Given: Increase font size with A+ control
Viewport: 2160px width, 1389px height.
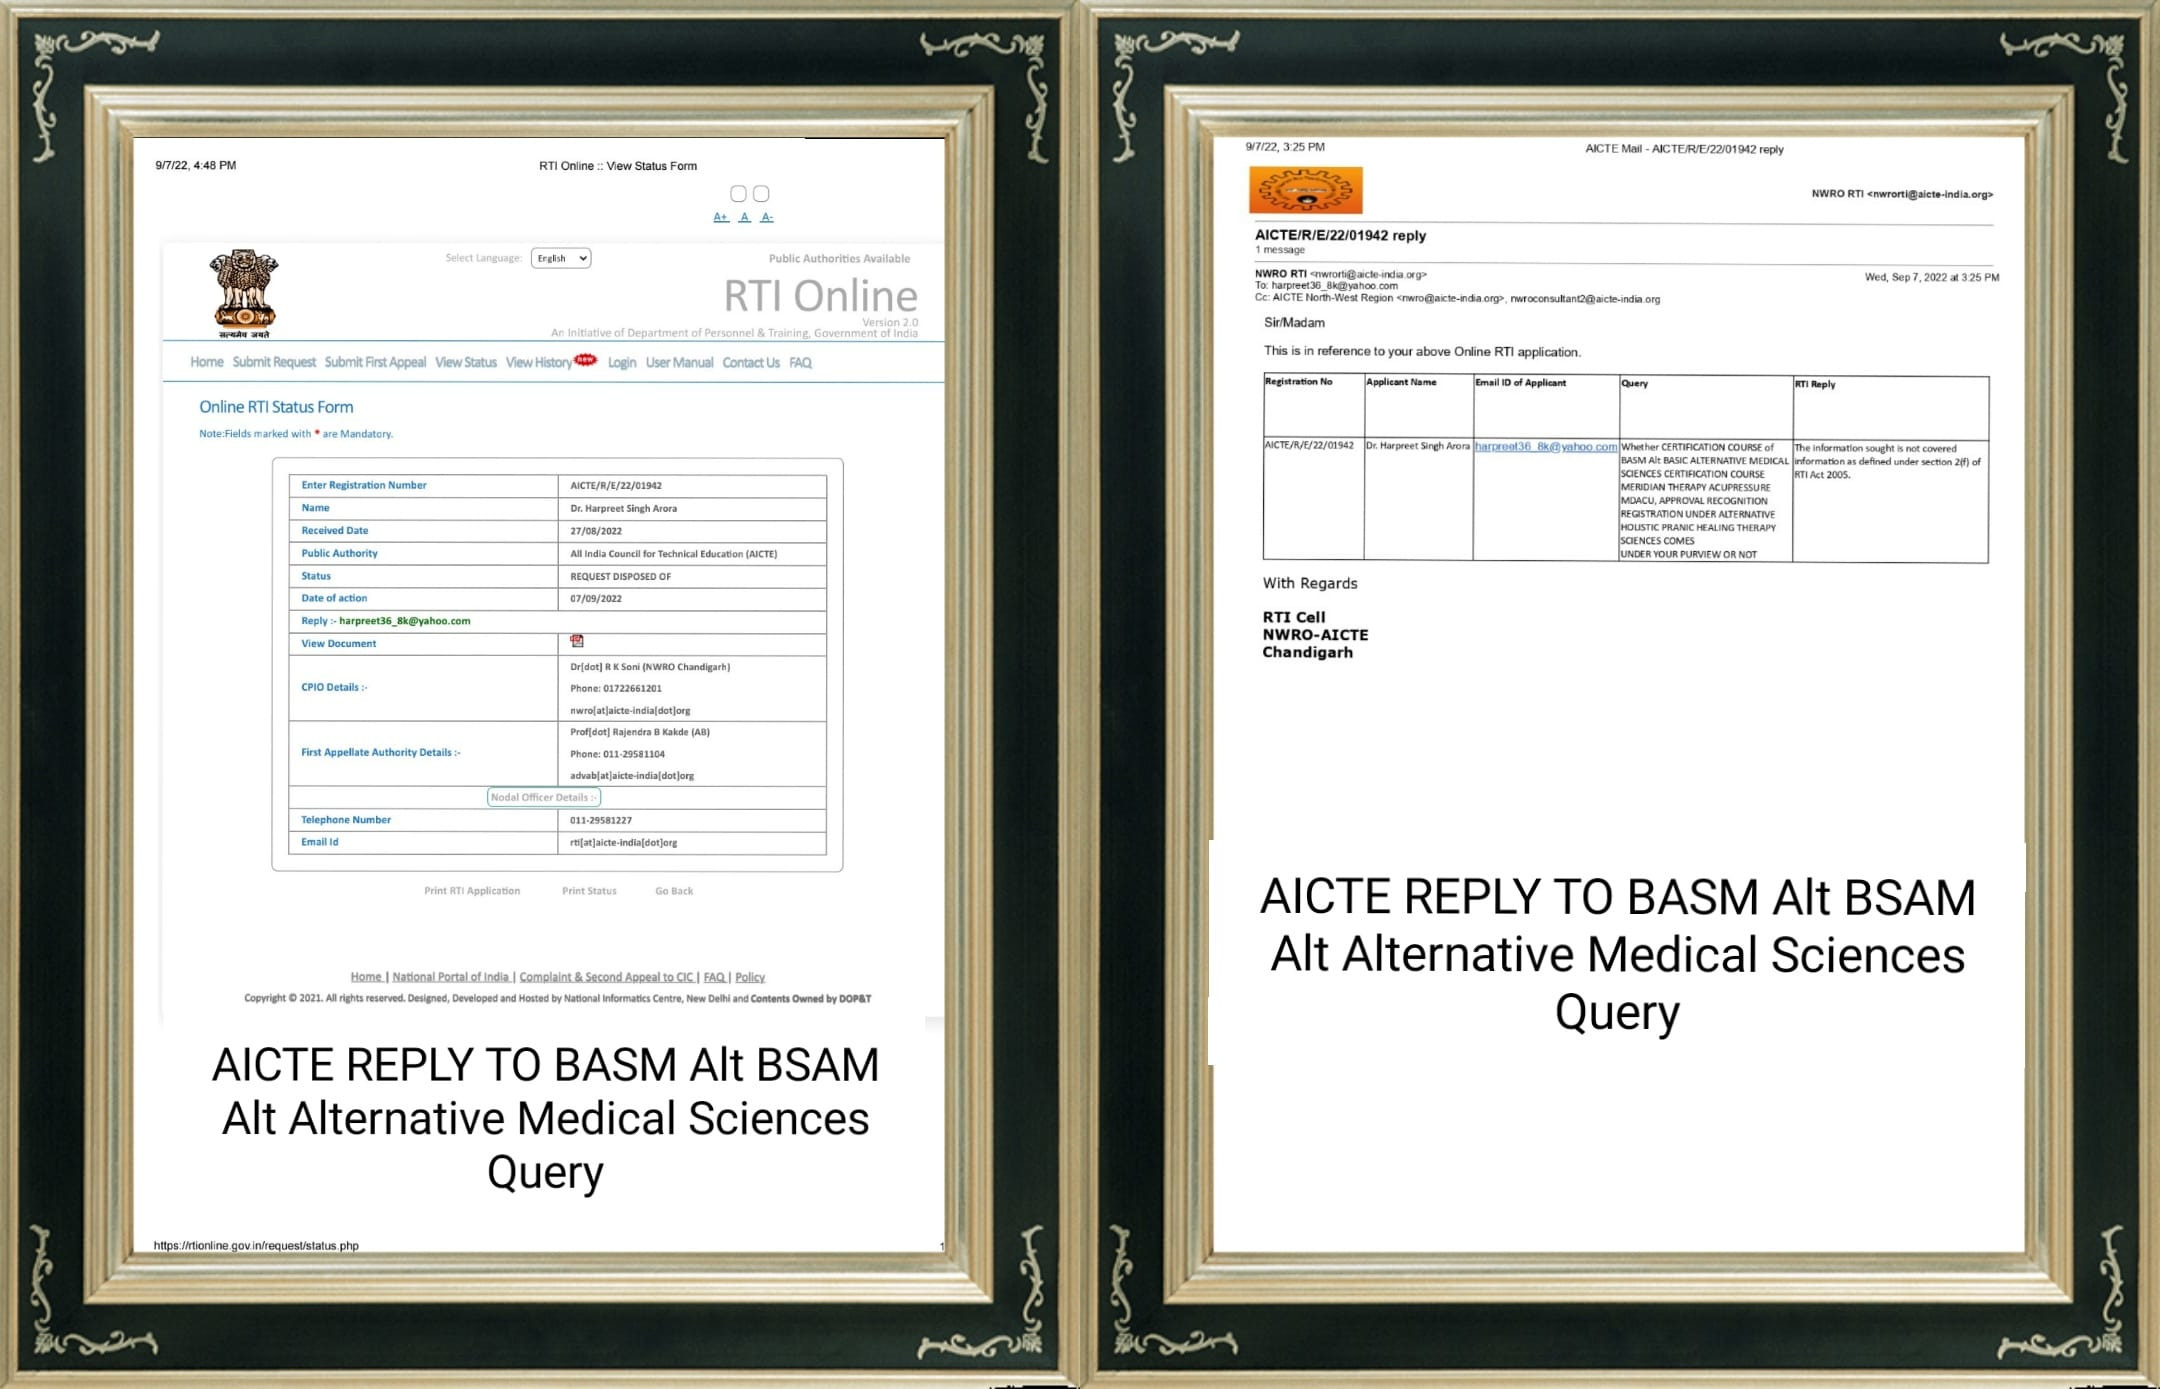Looking at the screenshot, I should (720, 217).
